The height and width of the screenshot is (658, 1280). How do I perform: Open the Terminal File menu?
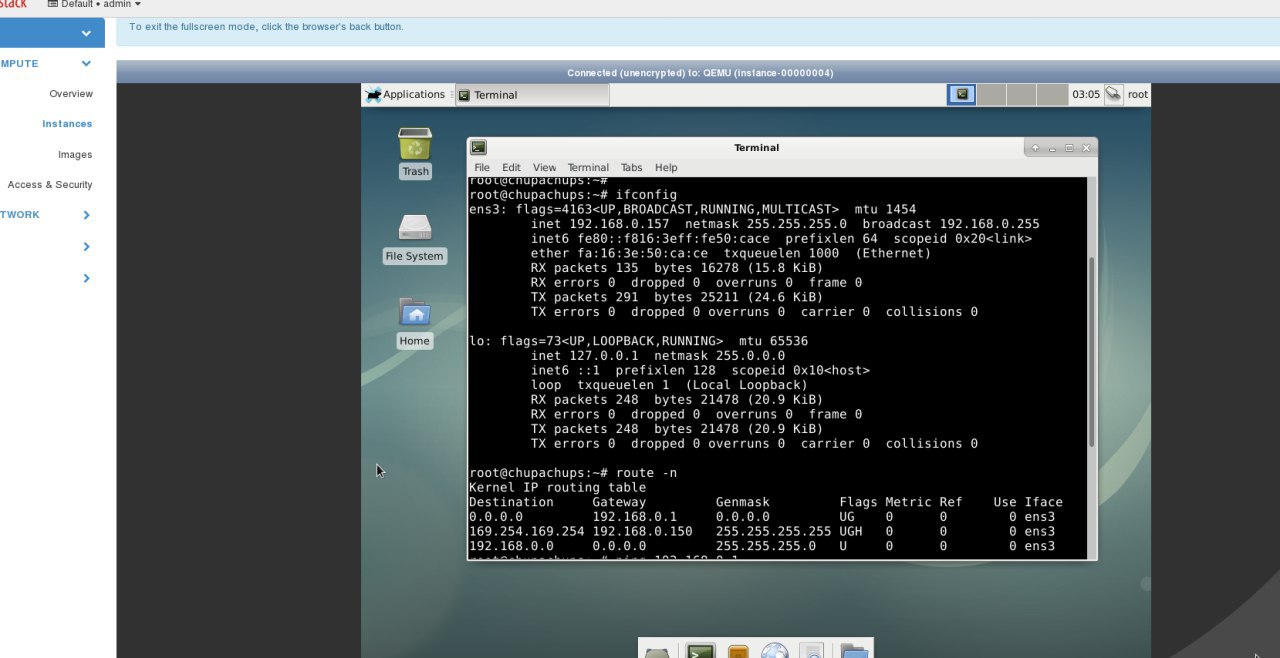tap(482, 167)
